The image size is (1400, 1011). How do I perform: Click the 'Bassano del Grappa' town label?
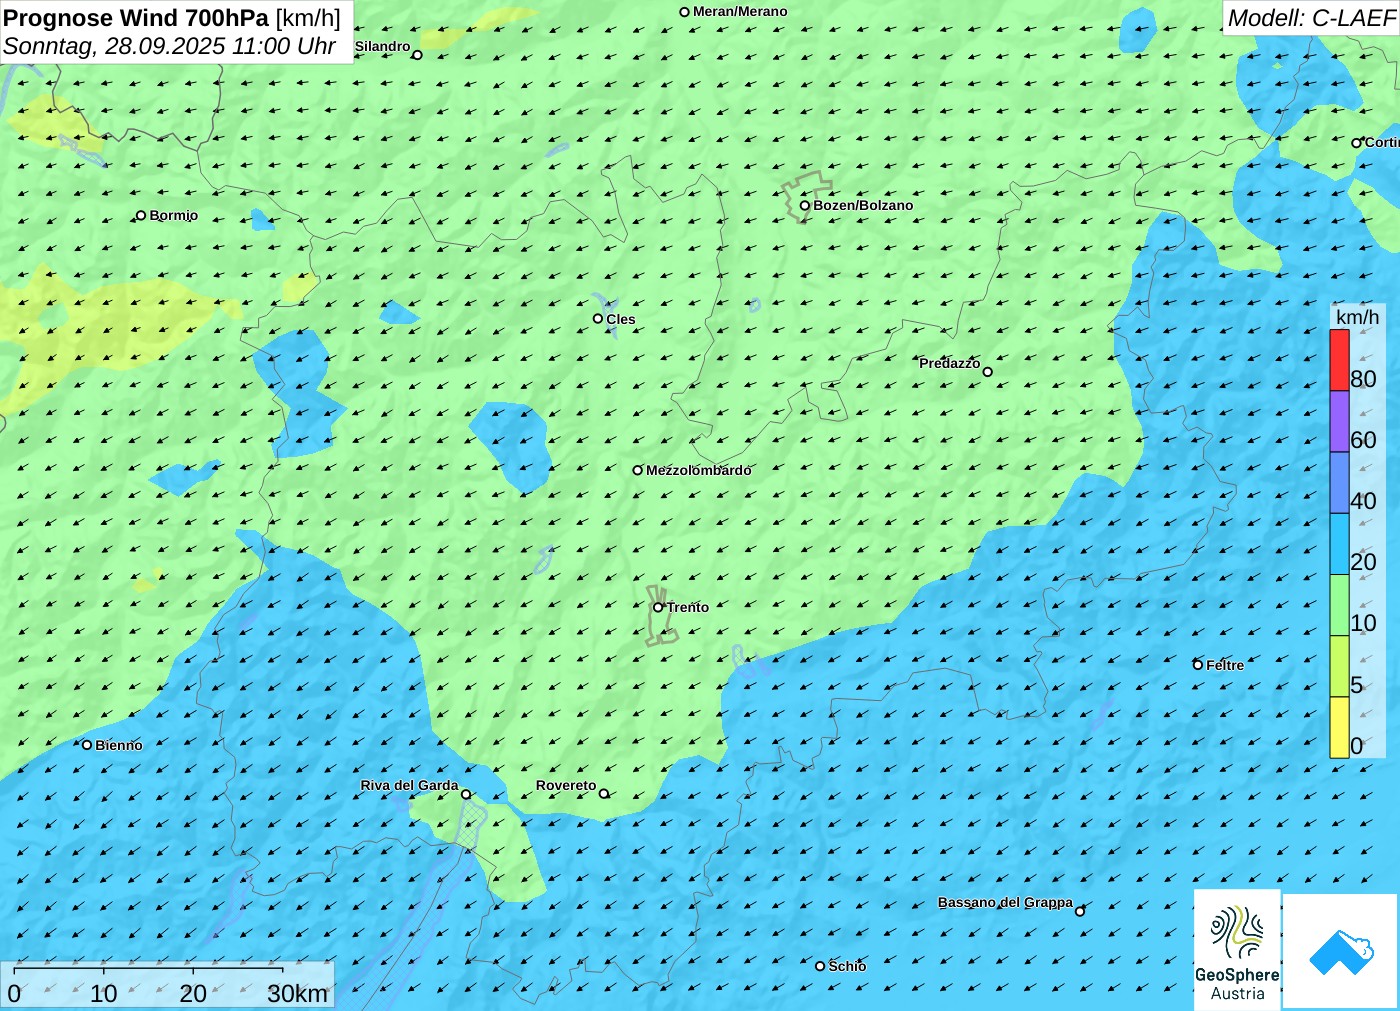1005,902
